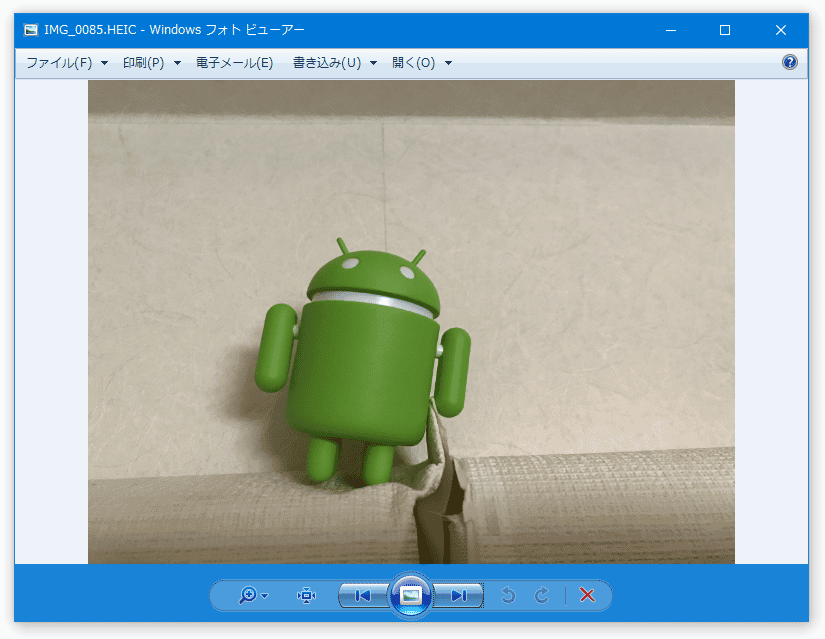Viewport: 825px width, 639px height.
Task: Click the photo viewer app icon in title bar
Action: [x=31, y=30]
